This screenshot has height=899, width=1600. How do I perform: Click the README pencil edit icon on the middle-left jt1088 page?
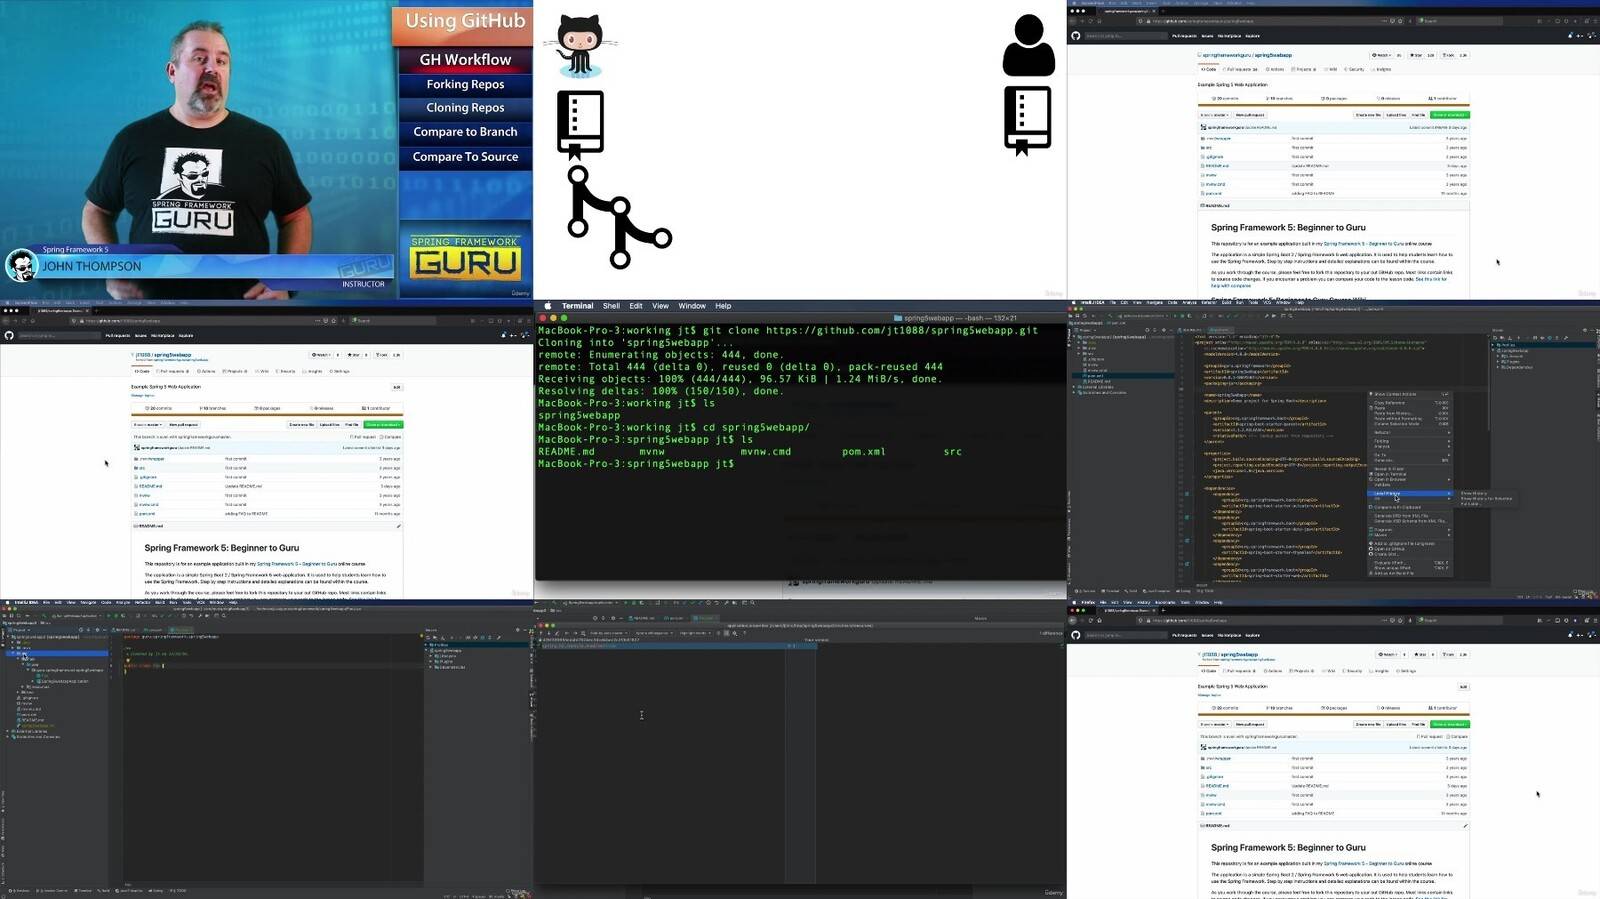pos(398,526)
